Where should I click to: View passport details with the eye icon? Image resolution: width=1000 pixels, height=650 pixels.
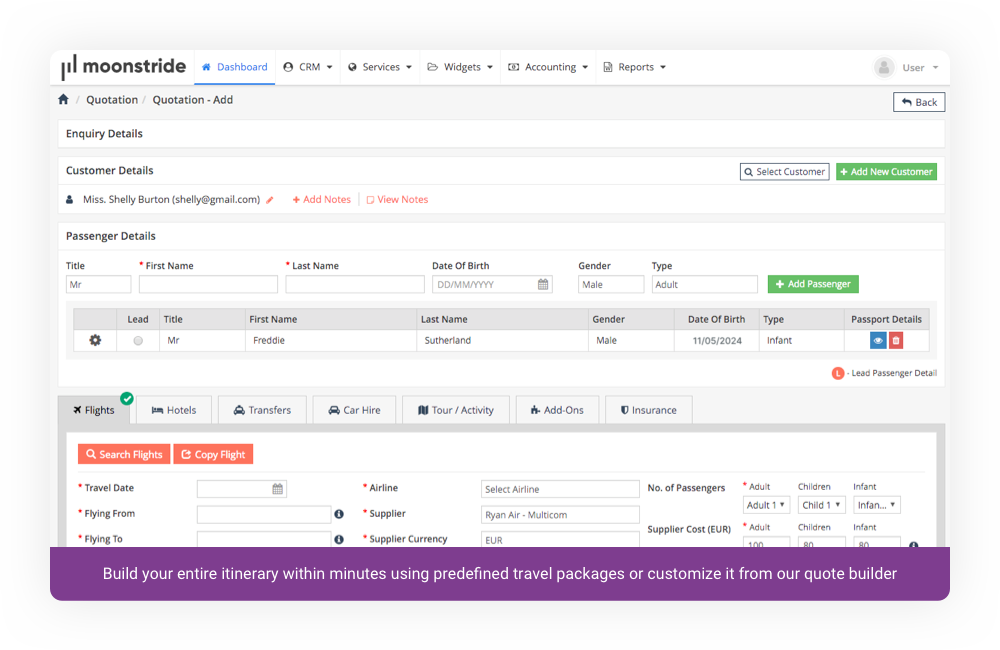[878, 341]
